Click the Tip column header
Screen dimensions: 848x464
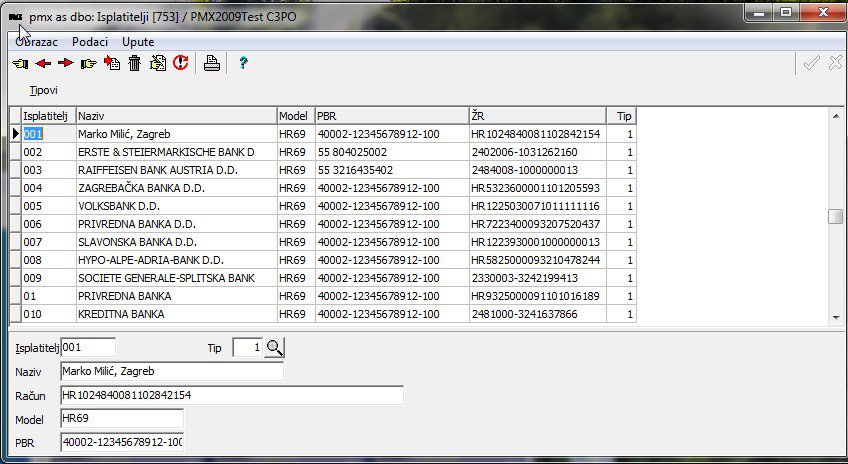click(621, 116)
